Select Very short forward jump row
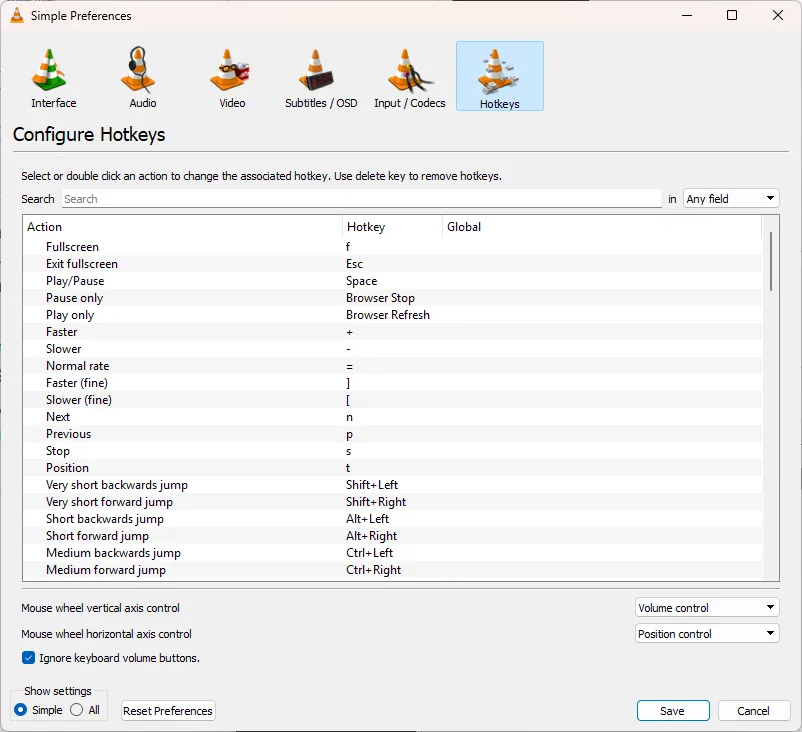The height and width of the screenshot is (732, 802). tap(392, 502)
